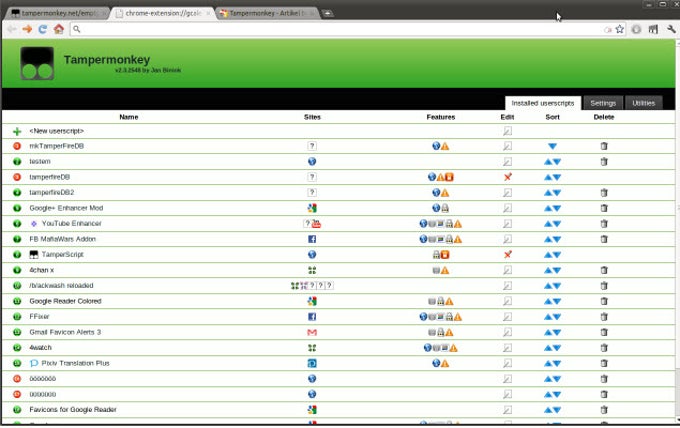Click the red X edit icon for TamperScript

507,255
